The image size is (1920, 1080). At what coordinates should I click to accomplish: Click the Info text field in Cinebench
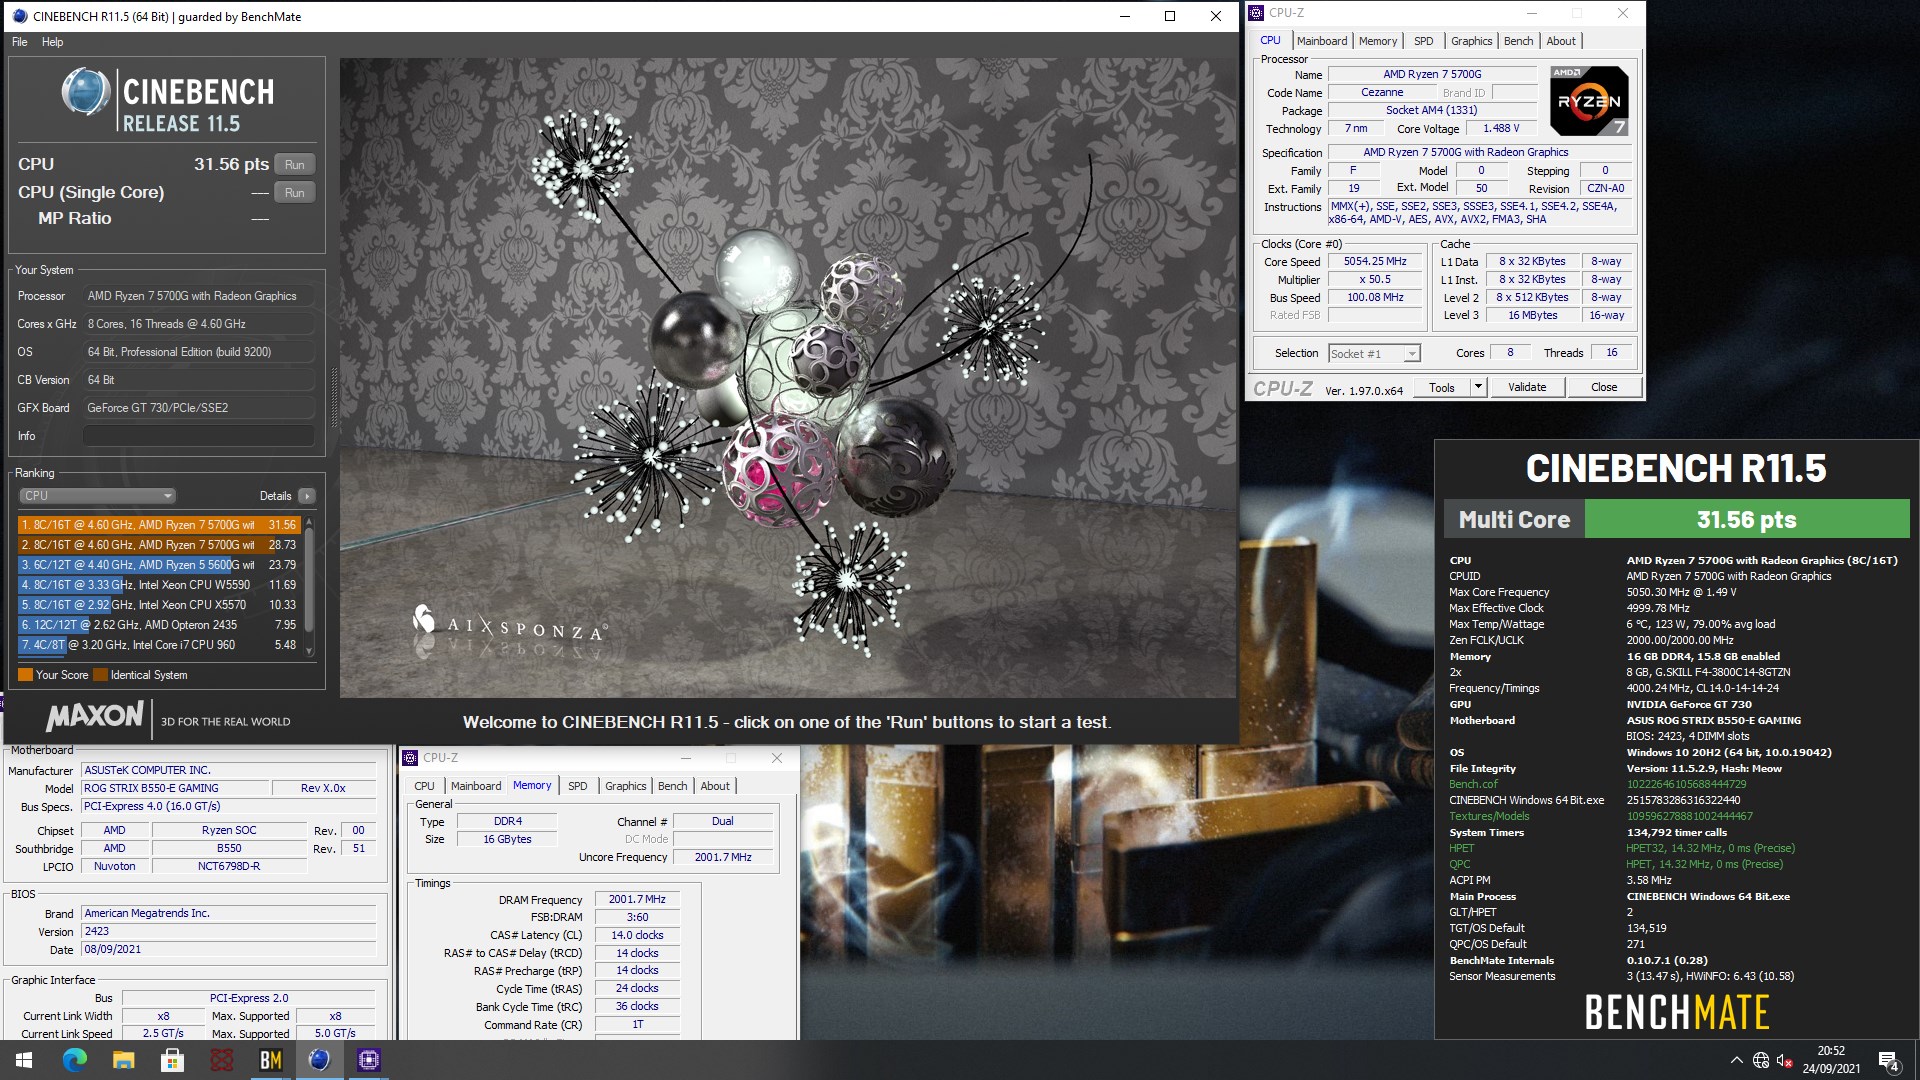(198, 436)
